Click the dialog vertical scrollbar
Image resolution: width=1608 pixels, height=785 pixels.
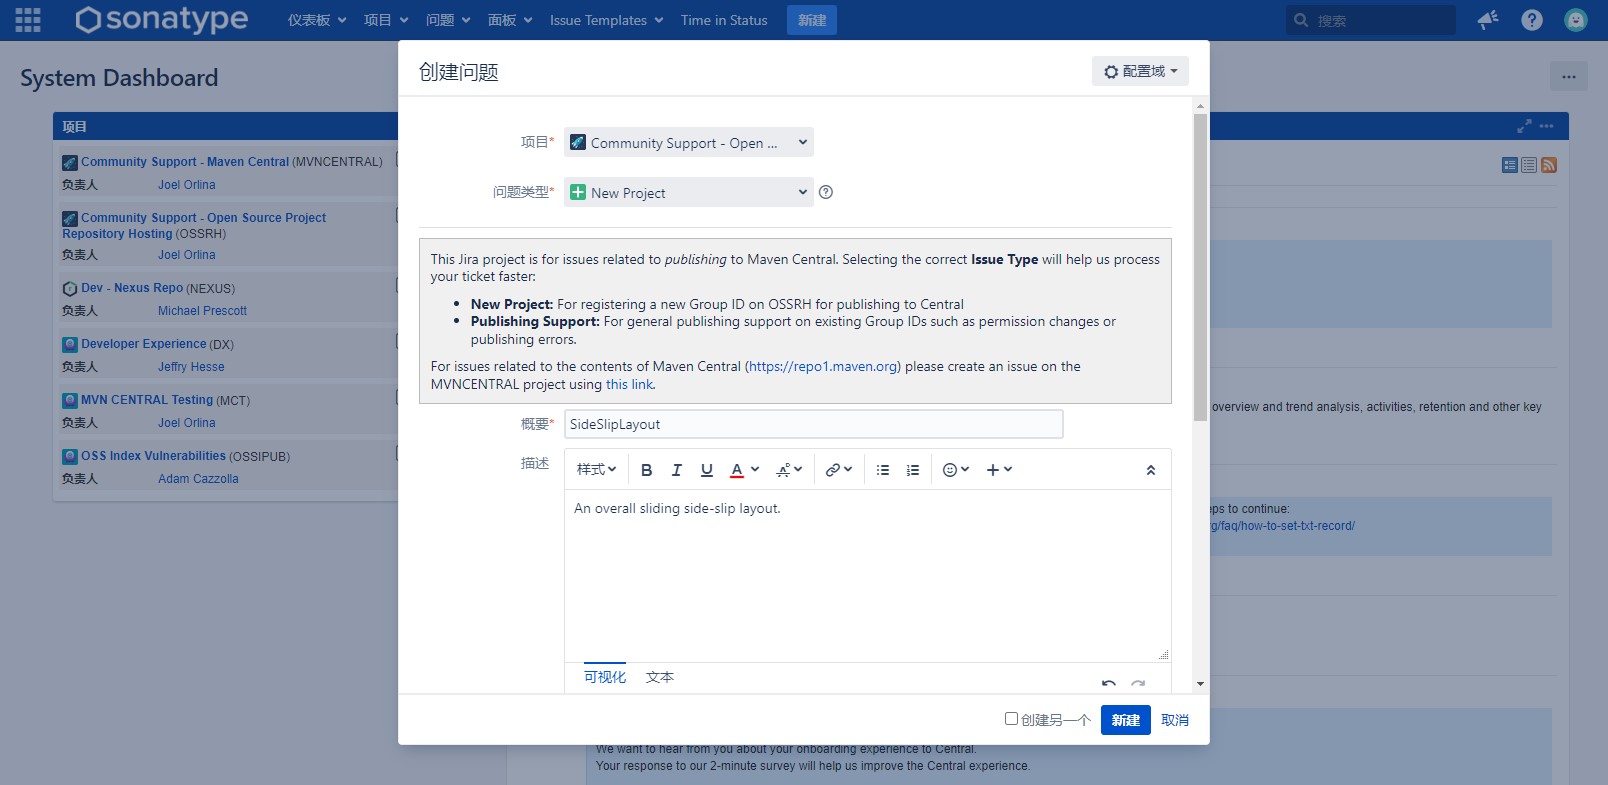tap(1200, 267)
